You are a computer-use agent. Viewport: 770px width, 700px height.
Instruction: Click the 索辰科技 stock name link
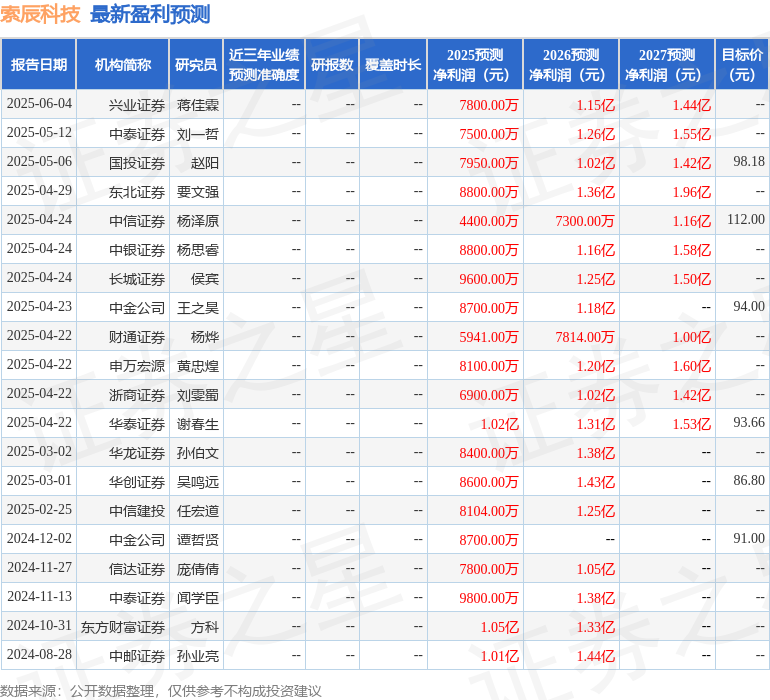pyautogui.click(x=41, y=14)
